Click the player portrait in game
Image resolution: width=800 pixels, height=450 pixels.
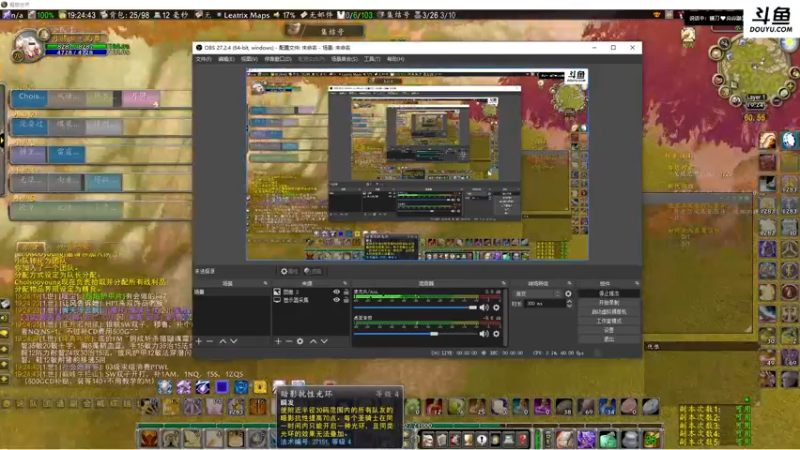pyautogui.click(x=29, y=47)
